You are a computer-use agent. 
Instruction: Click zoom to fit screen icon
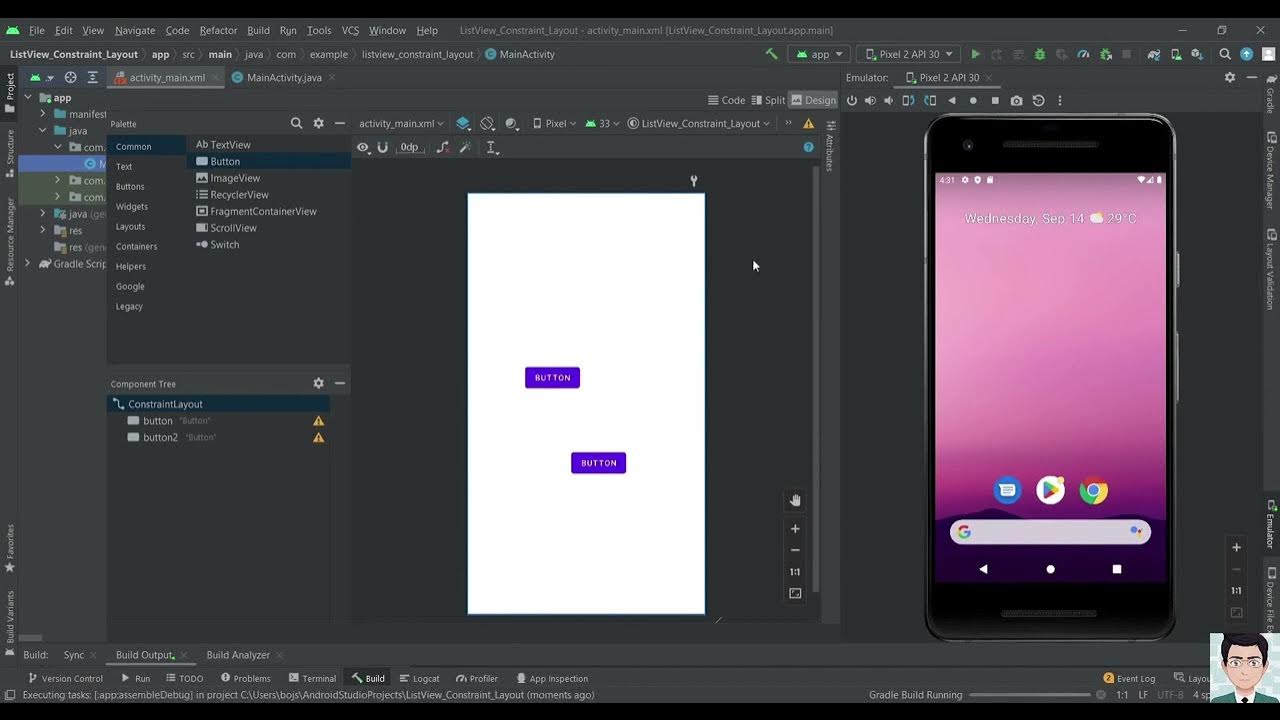(x=795, y=593)
